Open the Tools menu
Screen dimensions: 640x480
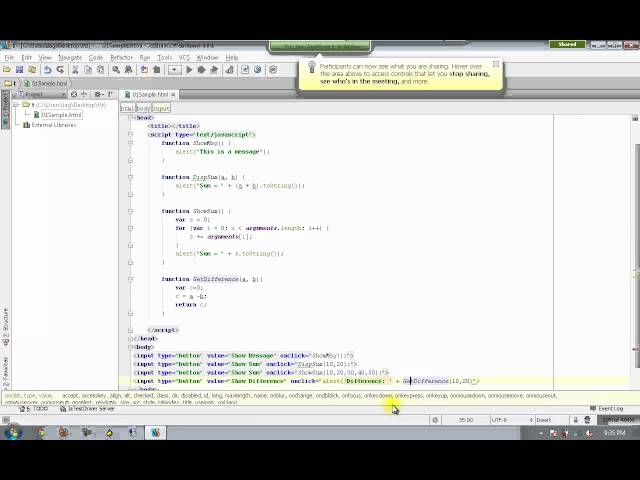tap(165, 58)
